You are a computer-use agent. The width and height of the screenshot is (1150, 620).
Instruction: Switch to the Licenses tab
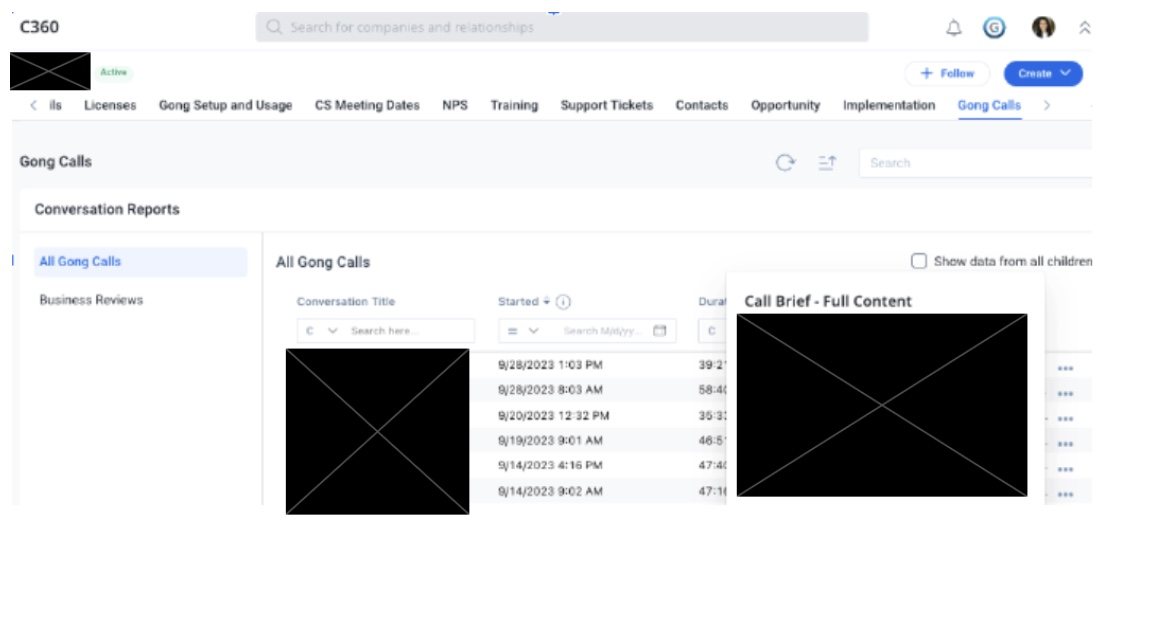[110, 105]
